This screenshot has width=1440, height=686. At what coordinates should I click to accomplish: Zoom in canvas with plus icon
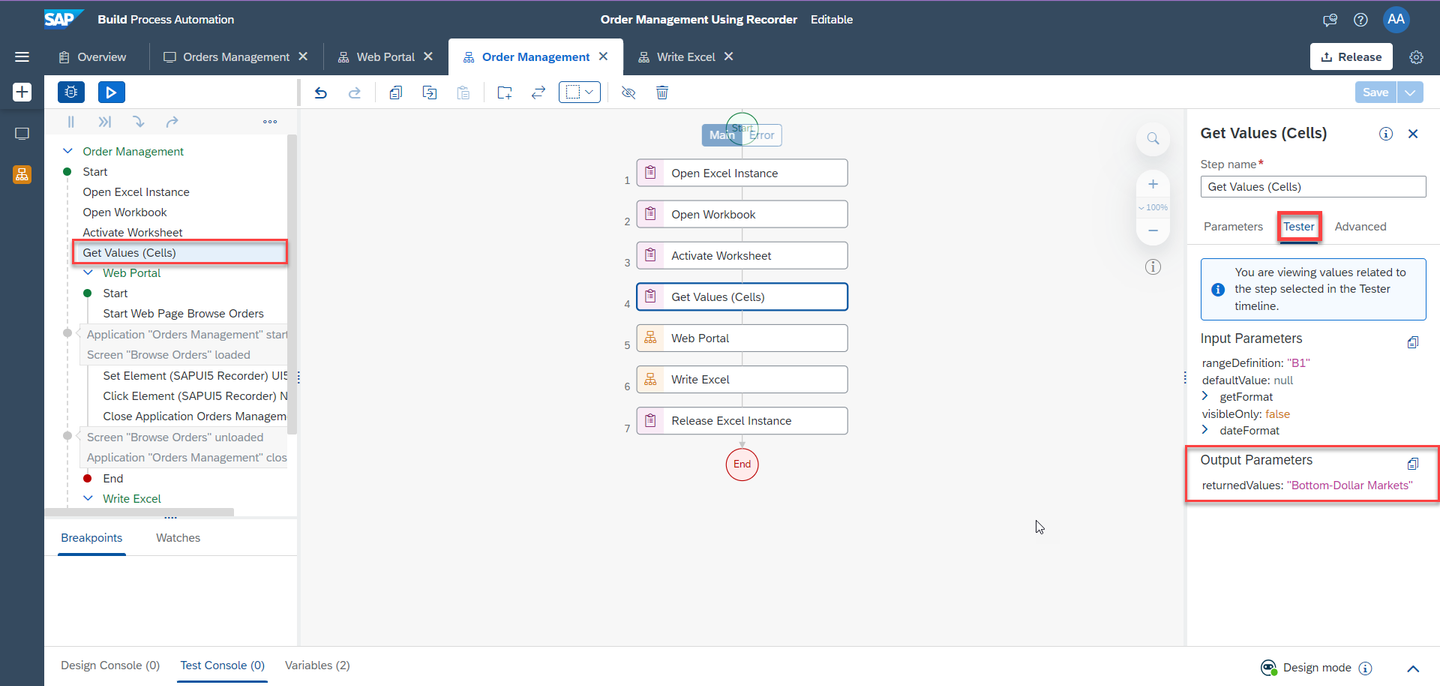pyautogui.click(x=1153, y=184)
